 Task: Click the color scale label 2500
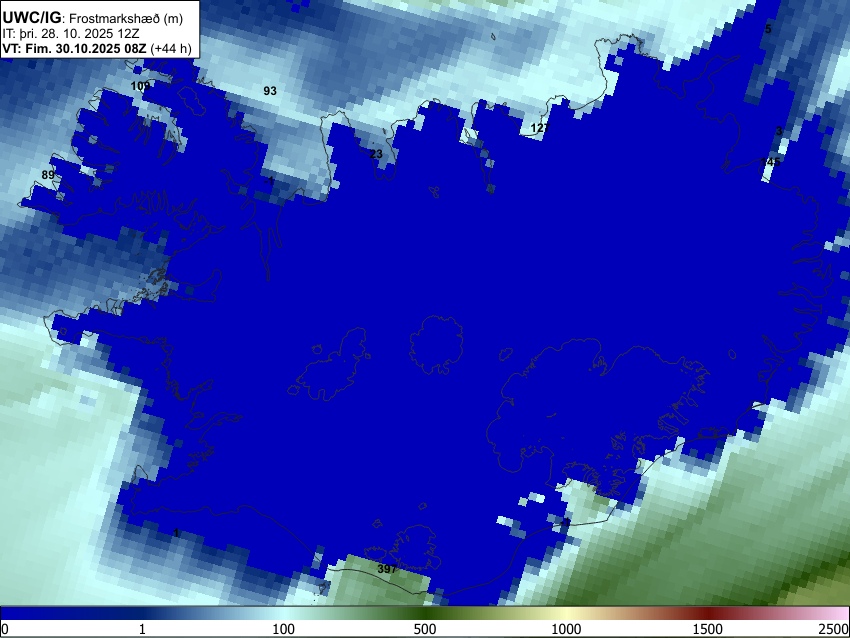834,629
